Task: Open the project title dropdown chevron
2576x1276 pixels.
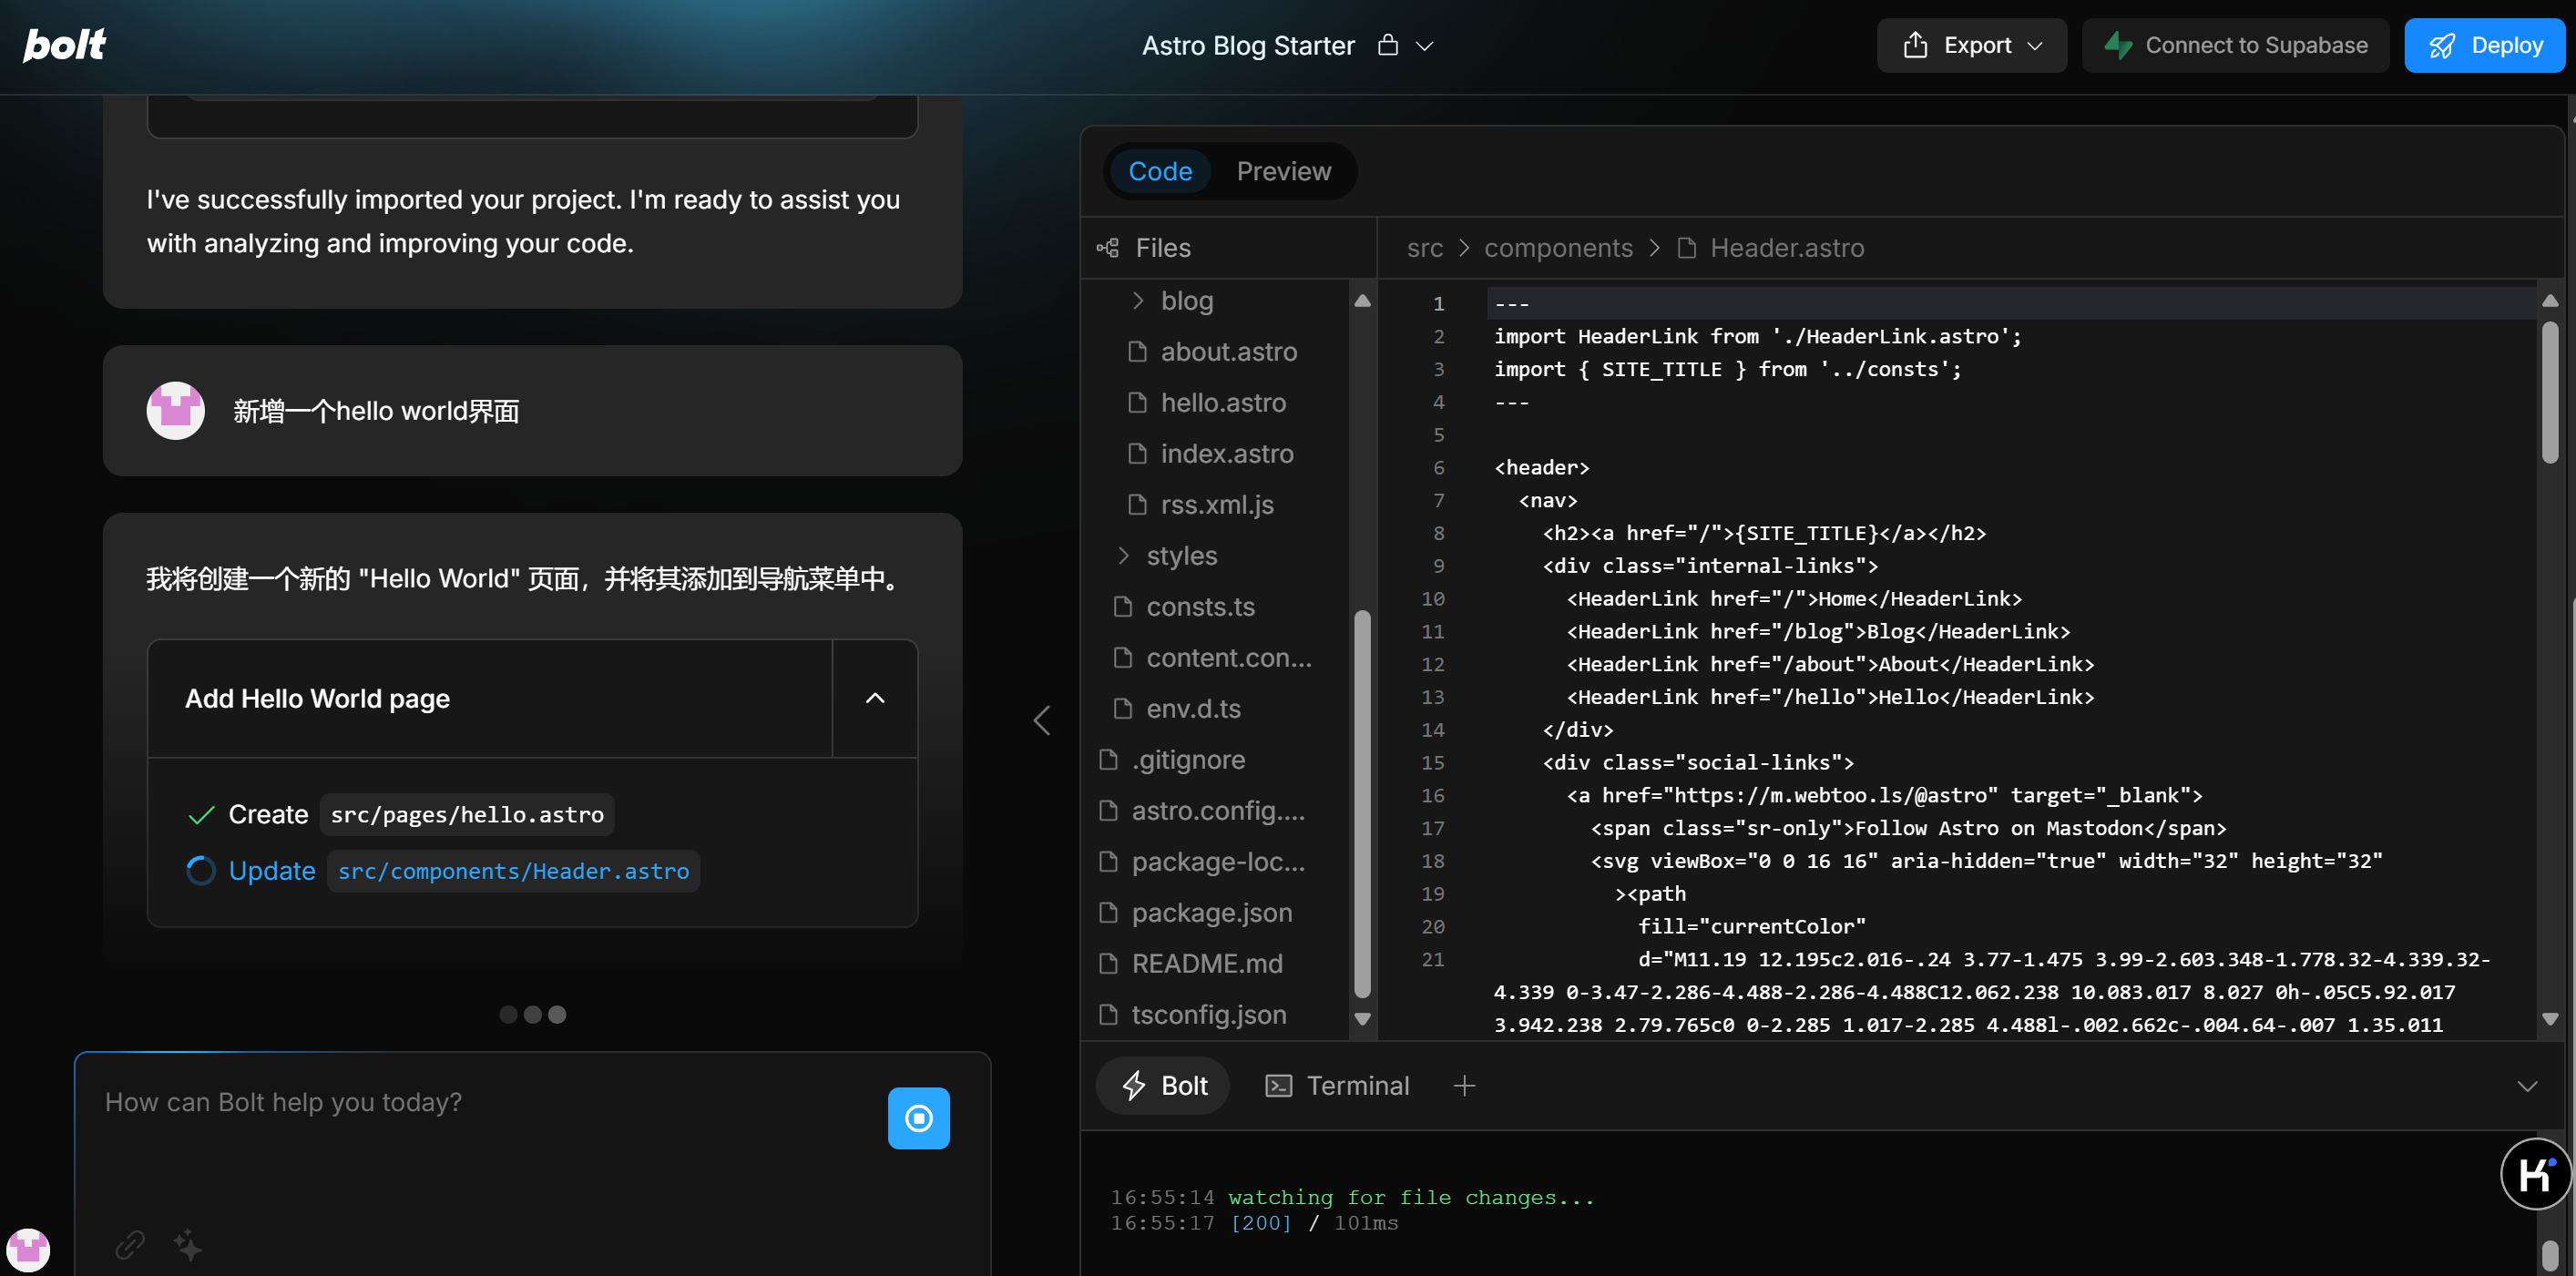Action: click(x=1425, y=46)
